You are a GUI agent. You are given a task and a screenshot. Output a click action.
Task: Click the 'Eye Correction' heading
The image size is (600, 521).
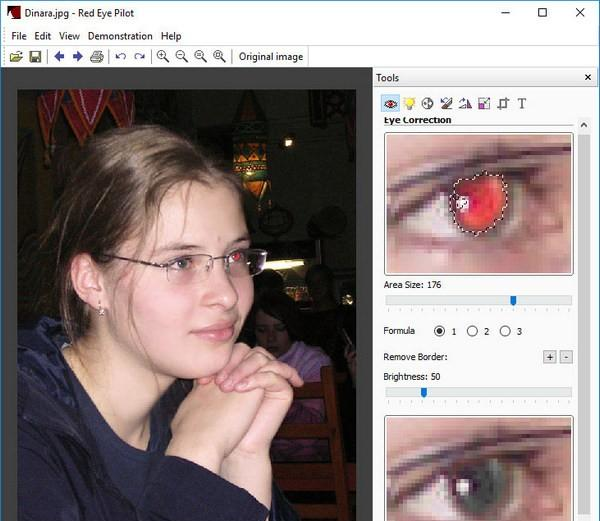pyautogui.click(x=417, y=120)
